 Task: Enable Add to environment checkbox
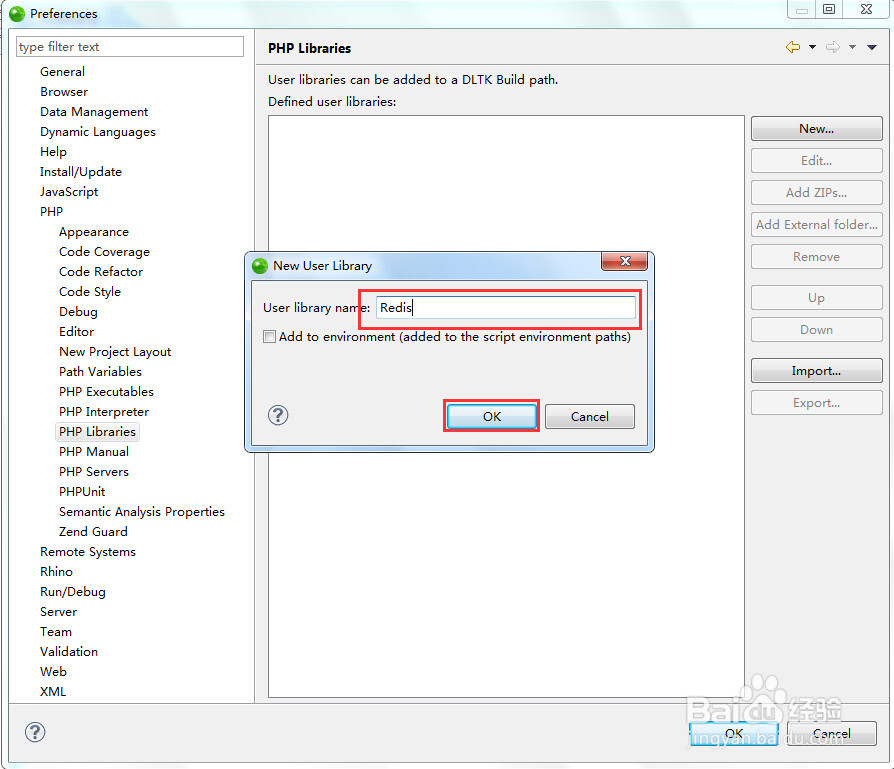coord(269,337)
